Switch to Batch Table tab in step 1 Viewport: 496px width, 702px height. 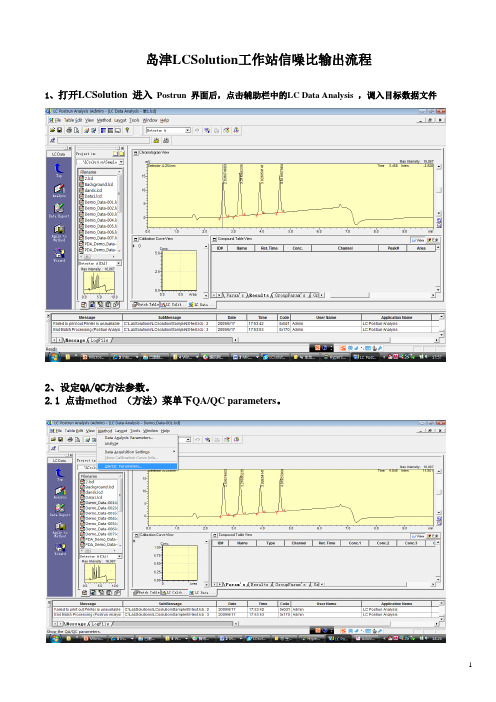coord(145,304)
